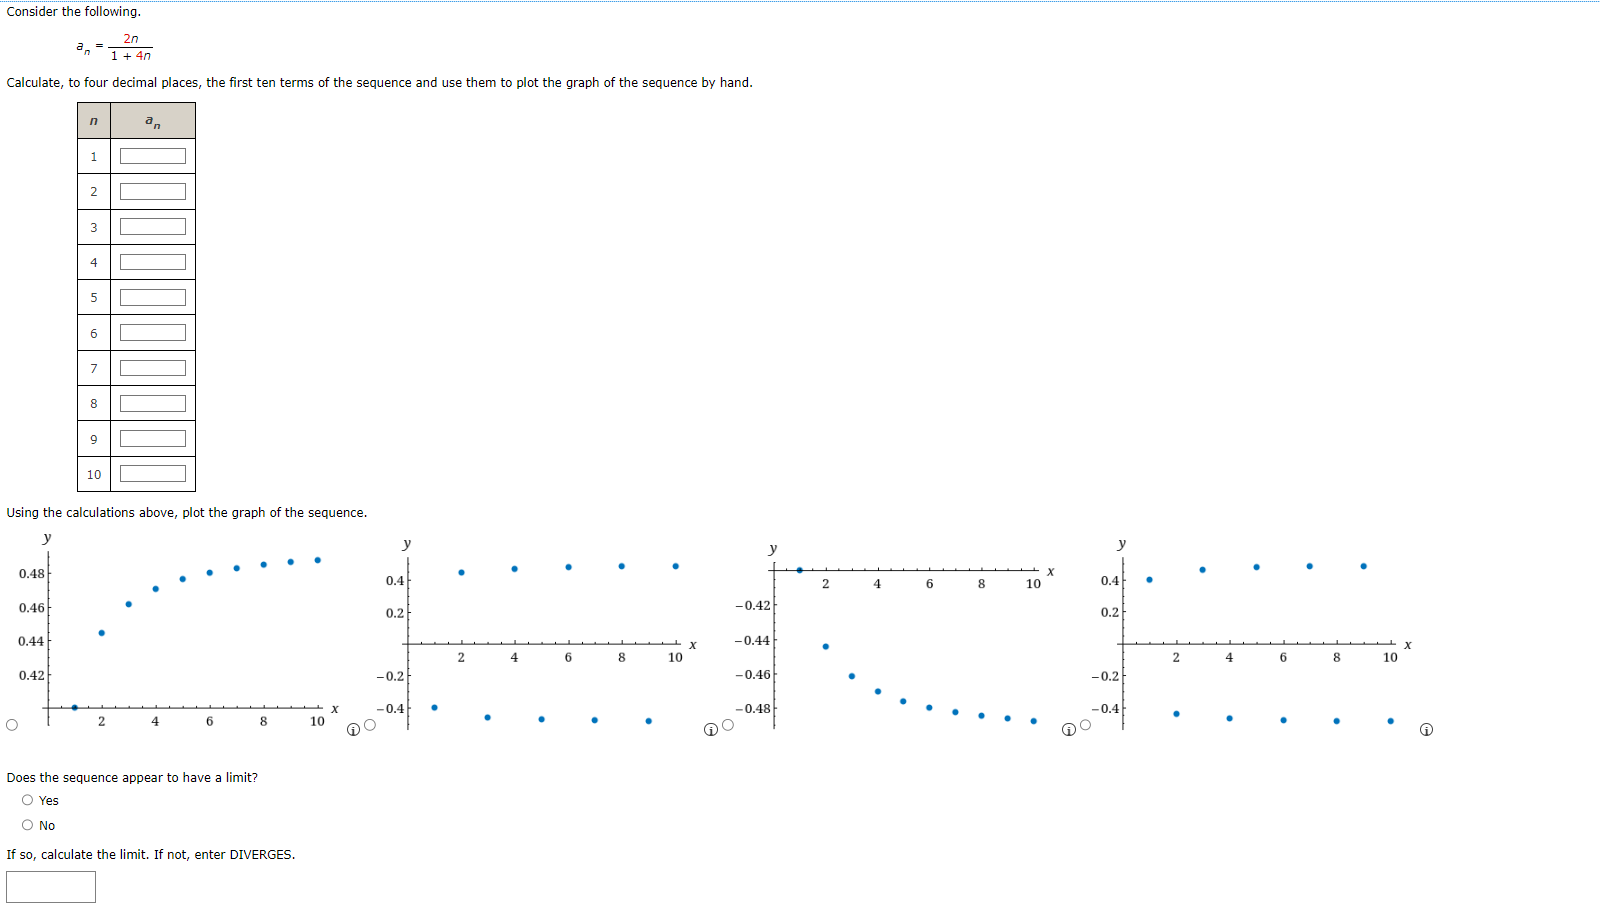Click the answer field for n equals 7
Image resolution: width=1600 pixels, height=911 pixels.
pyautogui.click(x=152, y=367)
